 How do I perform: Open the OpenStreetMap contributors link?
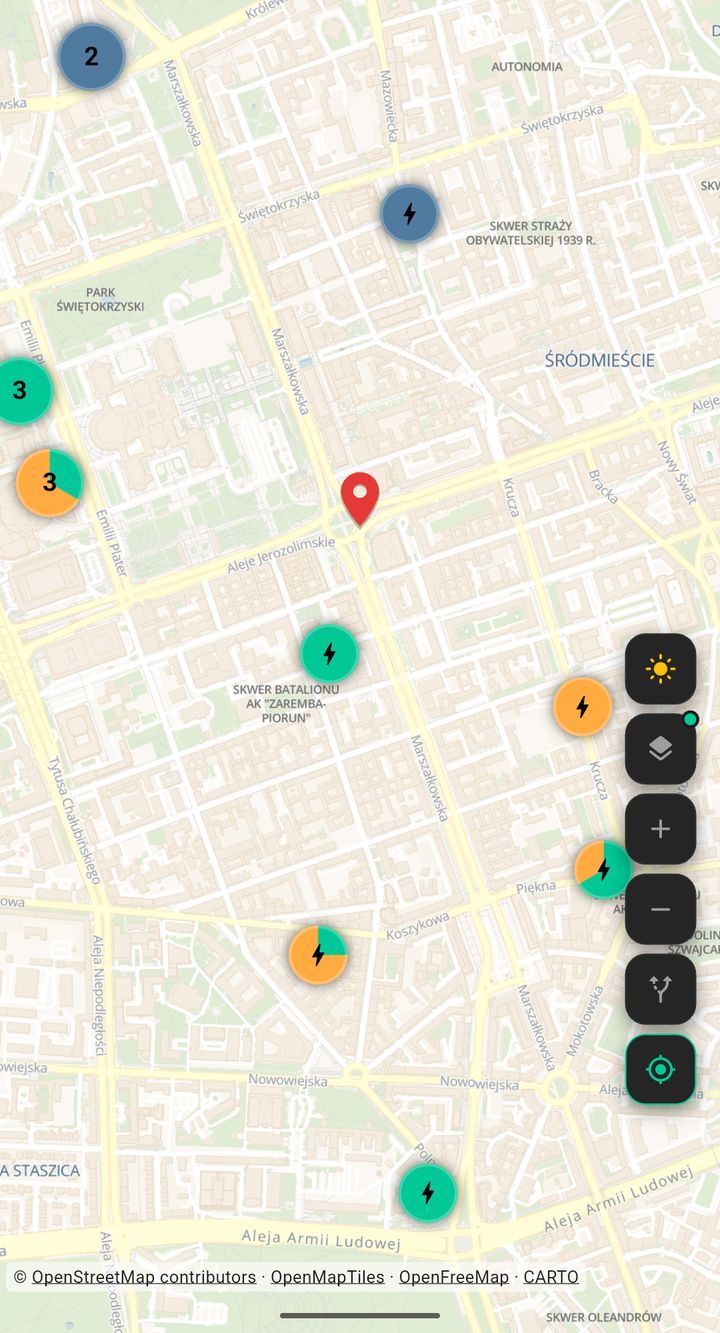(144, 1277)
